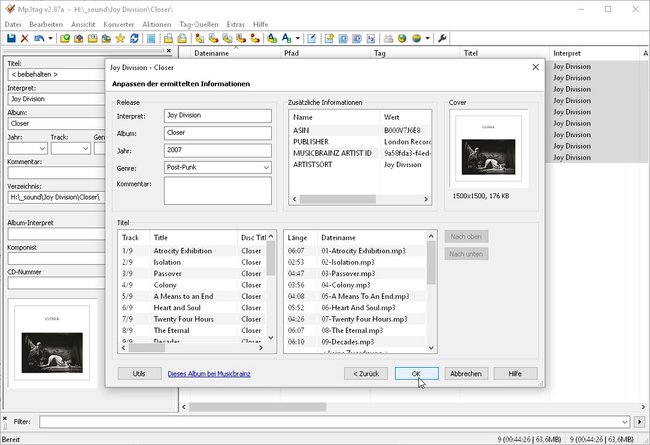This screenshot has width=650, height=445.
Task: Open the Tag sources dropdown arrow
Action: pos(427,39)
